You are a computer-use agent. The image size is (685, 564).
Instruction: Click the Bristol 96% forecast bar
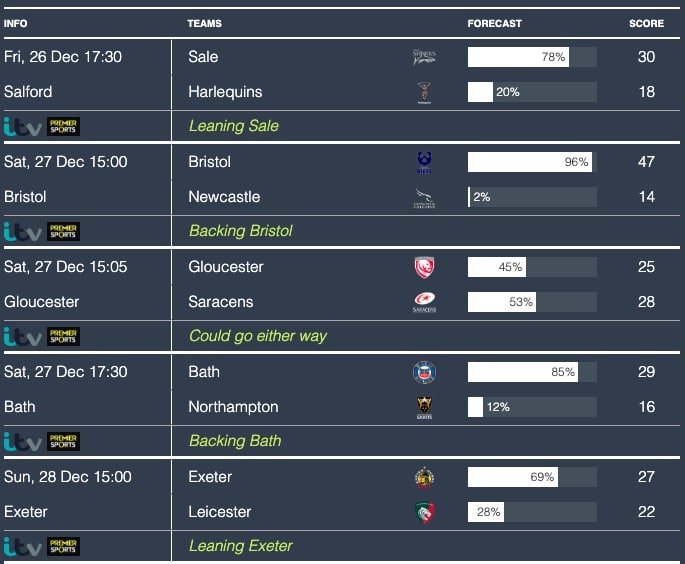coord(531,162)
